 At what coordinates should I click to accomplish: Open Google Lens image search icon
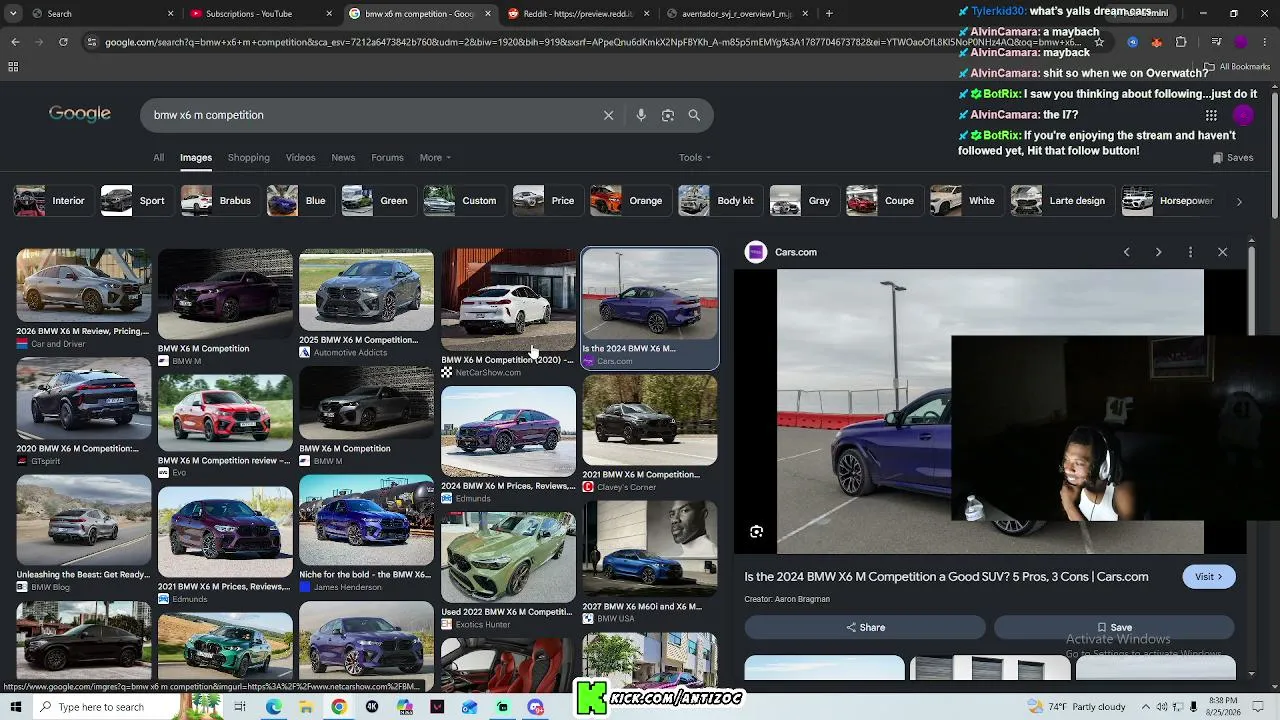click(668, 115)
